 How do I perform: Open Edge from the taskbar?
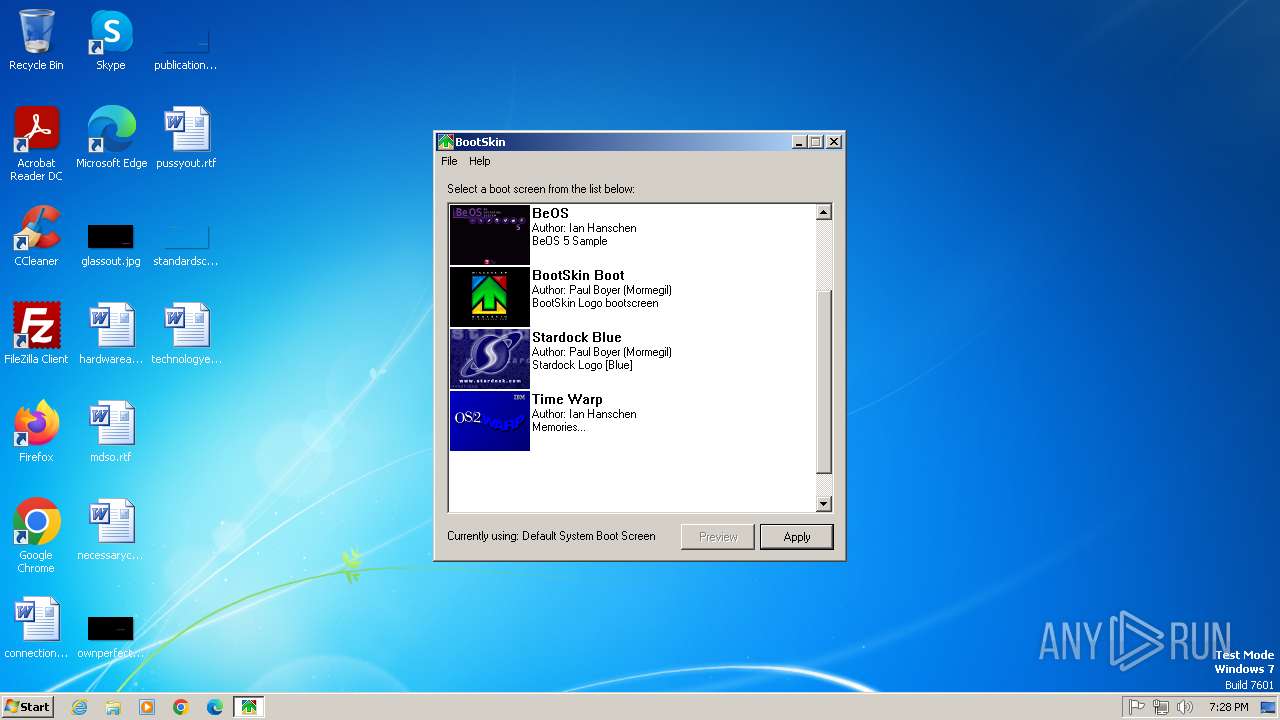(215, 707)
